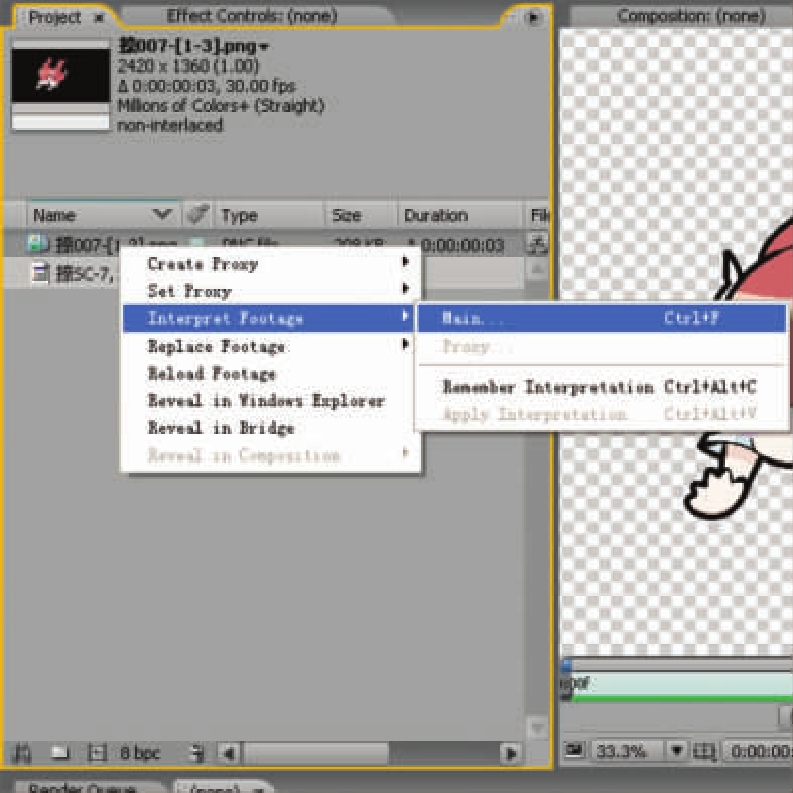Choose Create Proxy from context menu

point(271,263)
